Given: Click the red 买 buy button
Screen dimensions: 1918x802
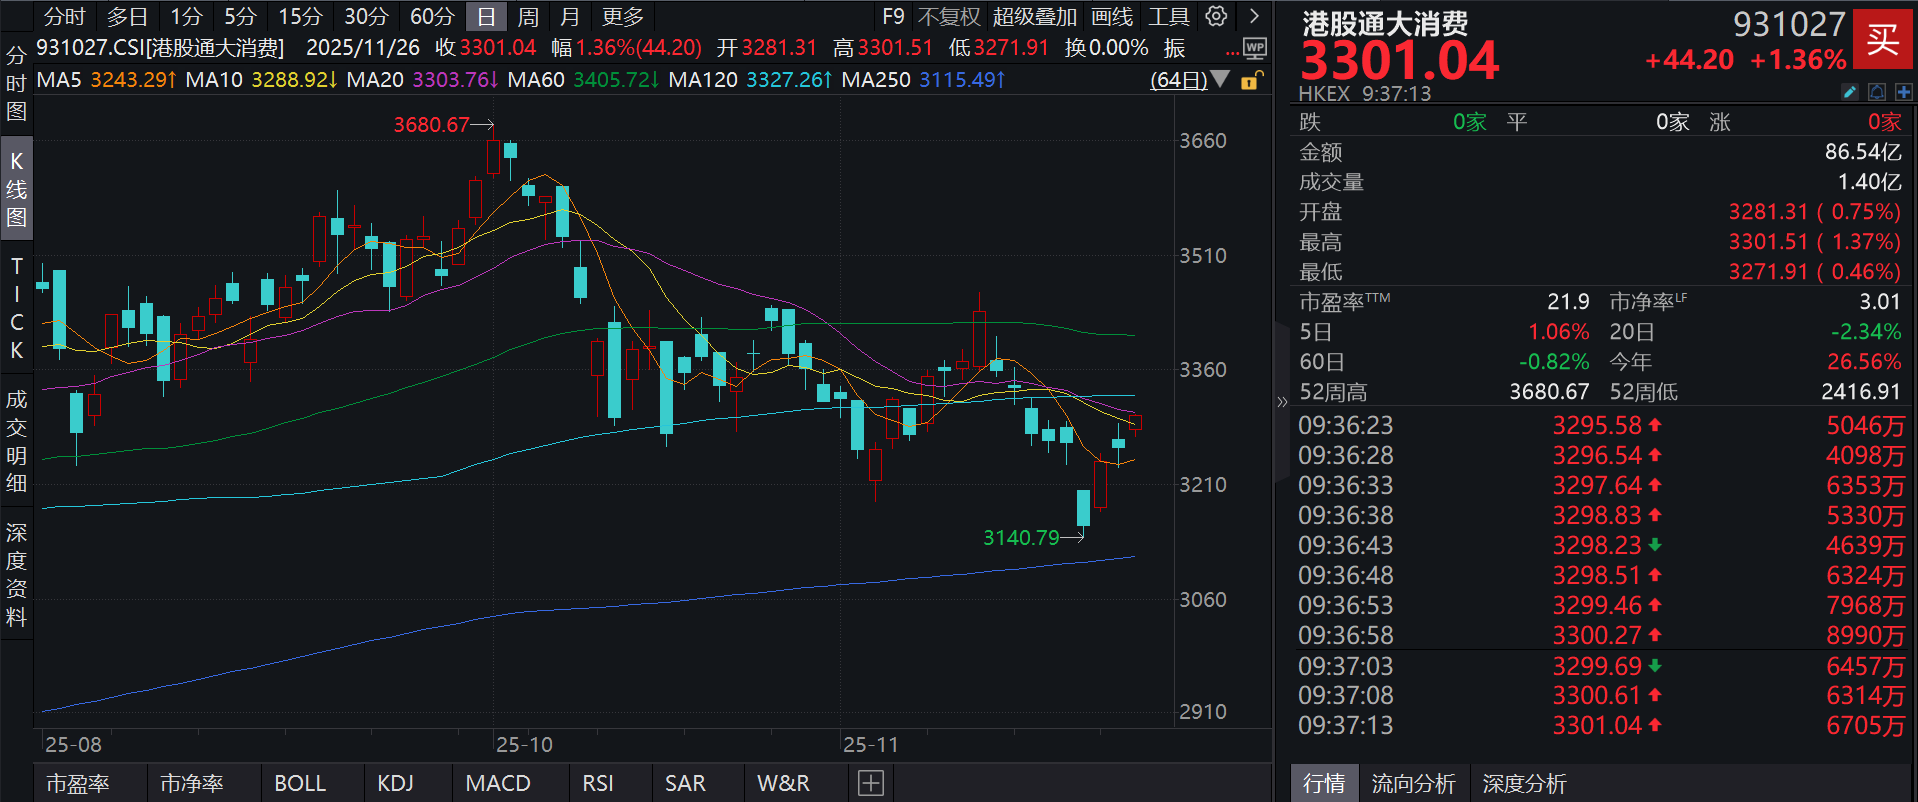Looking at the screenshot, I should (1882, 39).
